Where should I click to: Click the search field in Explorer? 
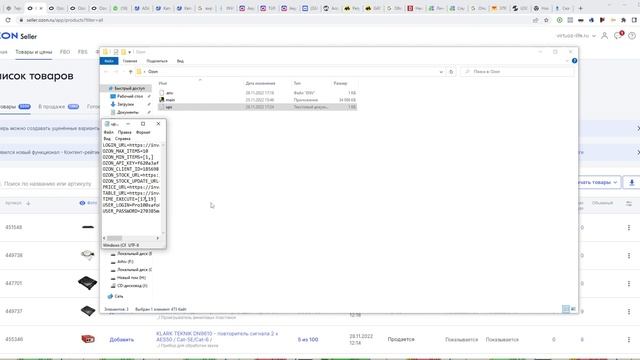pyautogui.click(x=517, y=72)
